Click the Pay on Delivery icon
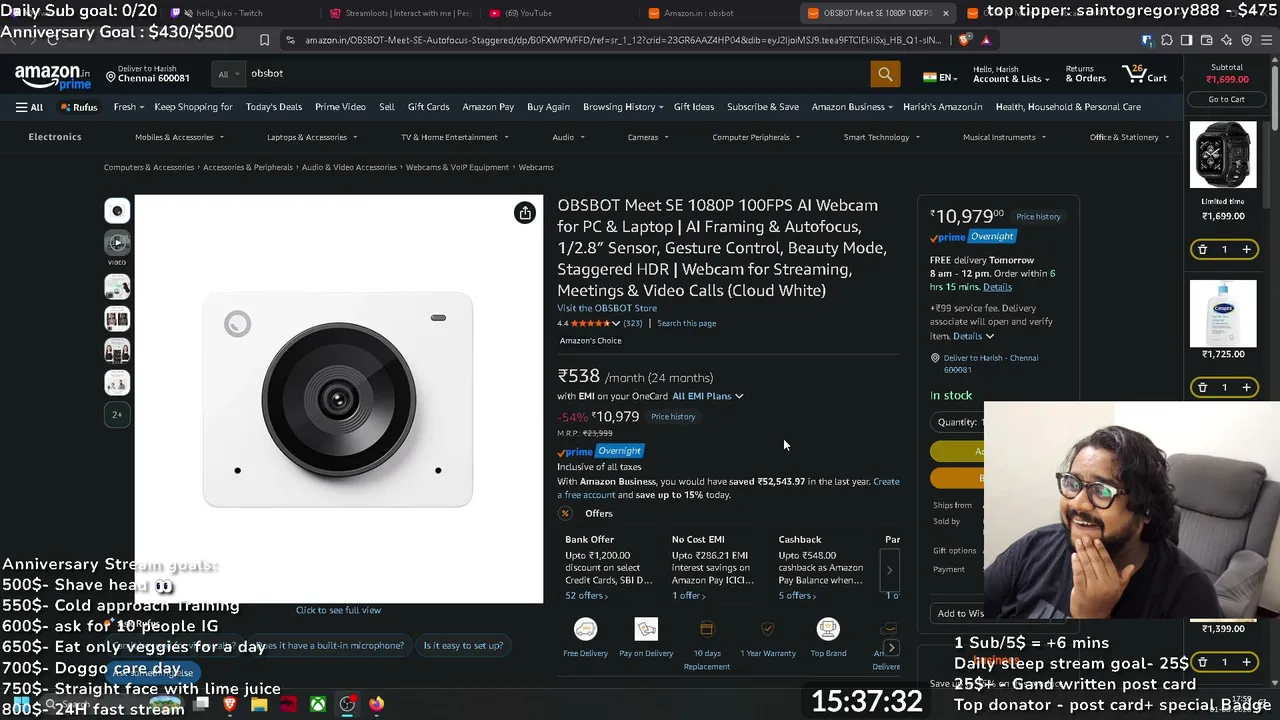 646,629
